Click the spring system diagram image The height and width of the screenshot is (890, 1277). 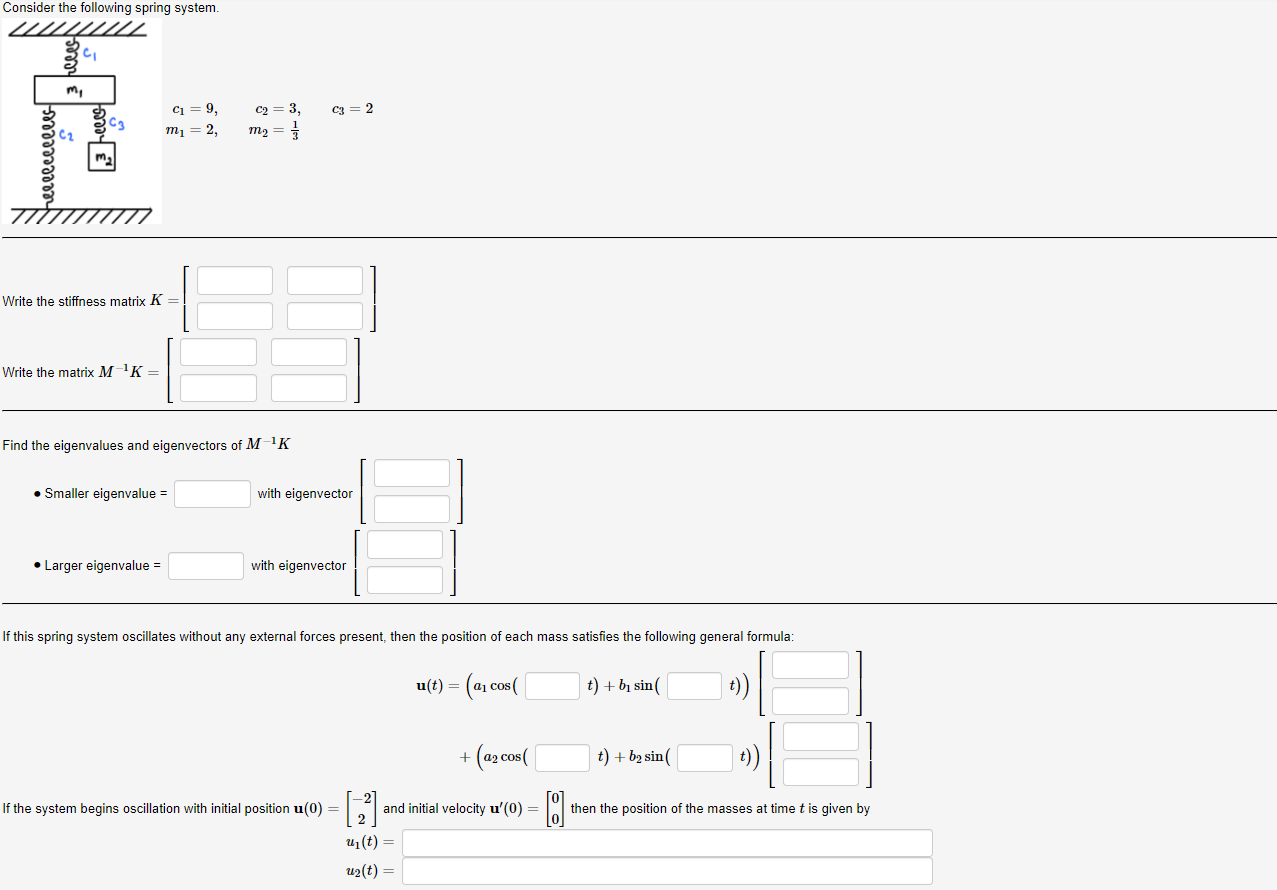(x=80, y=120)
